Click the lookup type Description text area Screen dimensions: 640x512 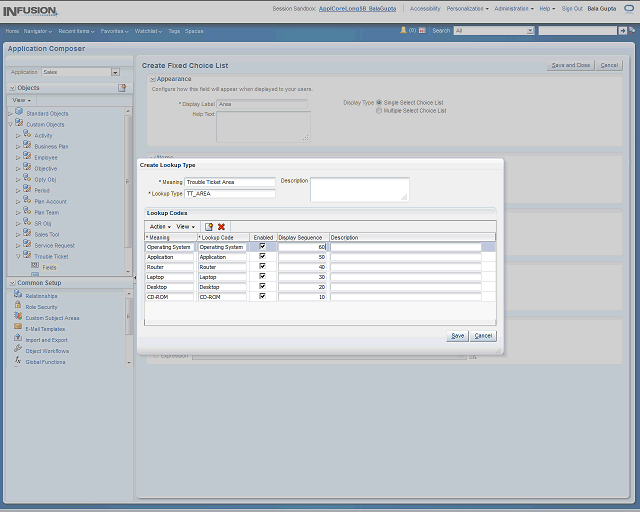359,189
